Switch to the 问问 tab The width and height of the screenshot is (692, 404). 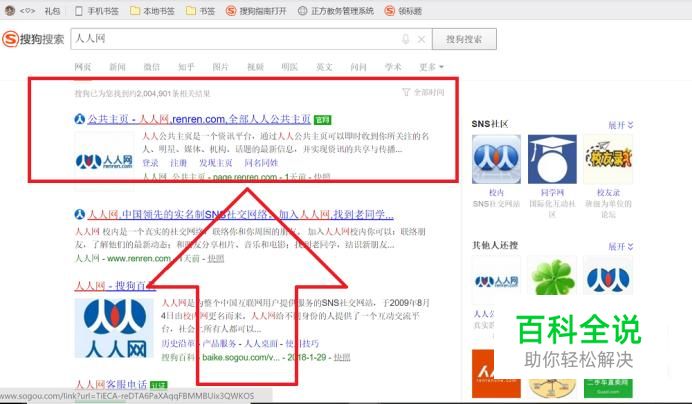point(358,67)
